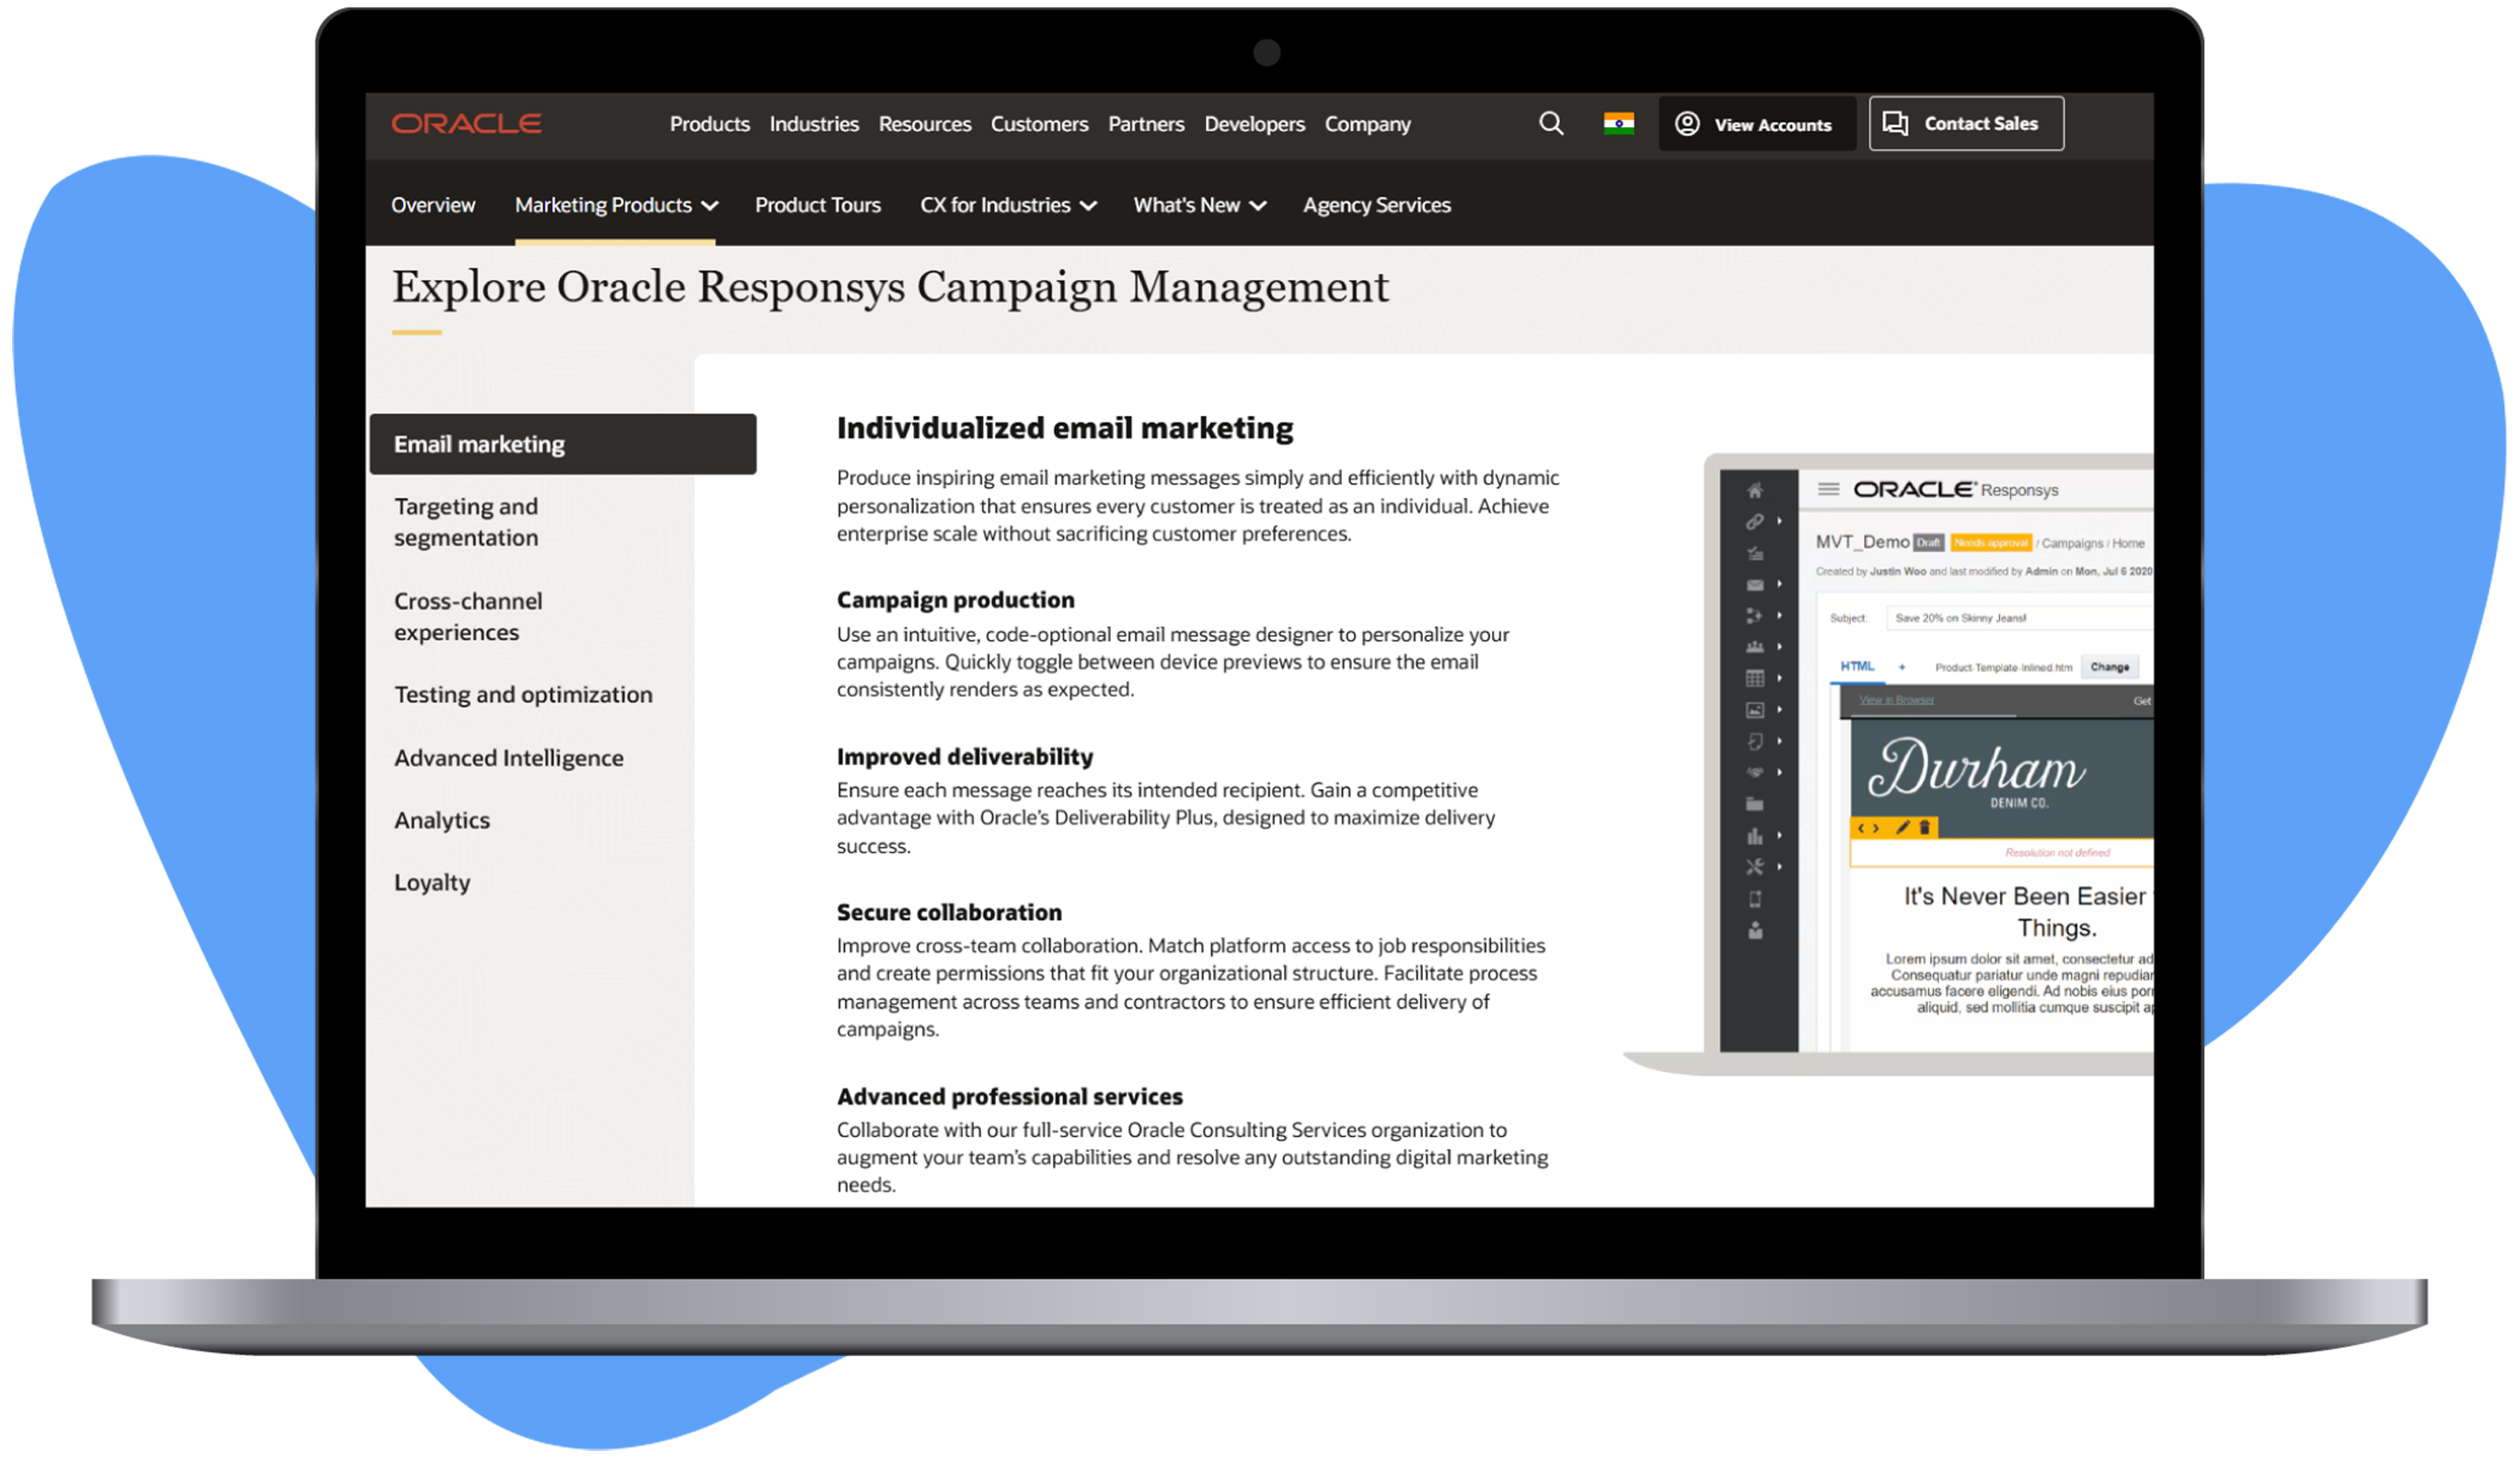Click the home icon in Responsys sidebar
Image resolution: width=2520 pixels, height=1462 pixels.
click(1754, 490)
